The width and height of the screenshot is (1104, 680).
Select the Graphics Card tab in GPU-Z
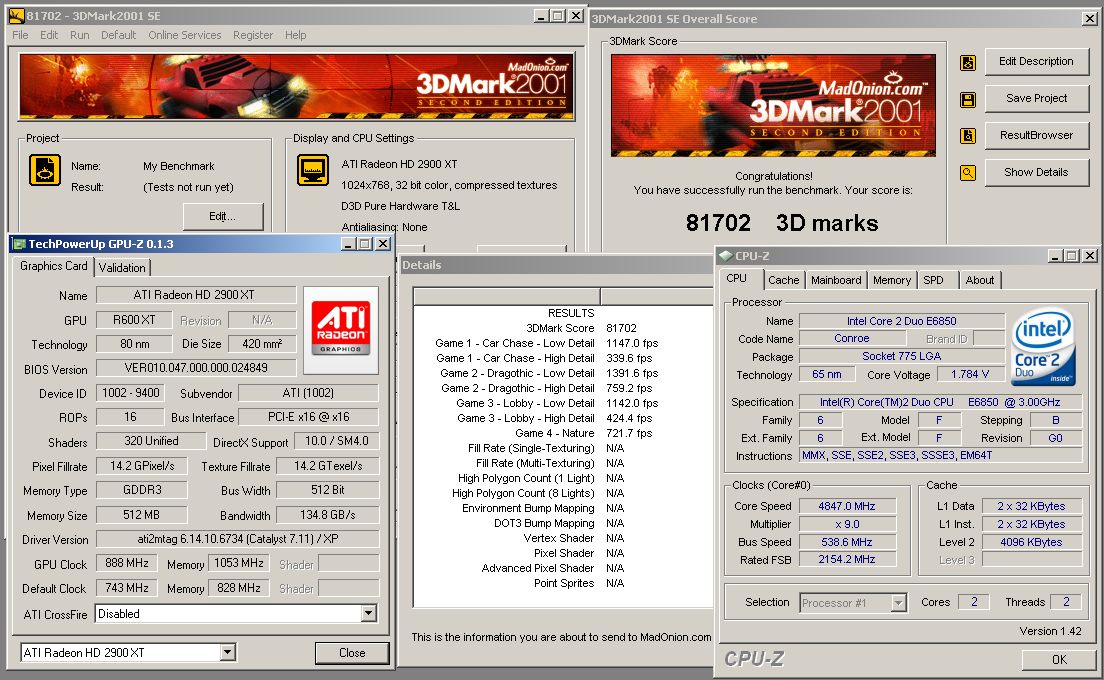(x=54, y=266)
